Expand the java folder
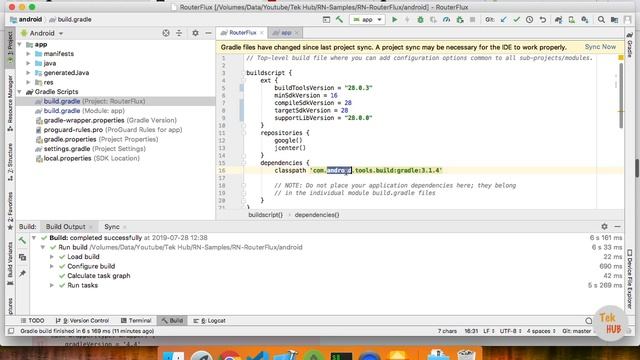 29,63
